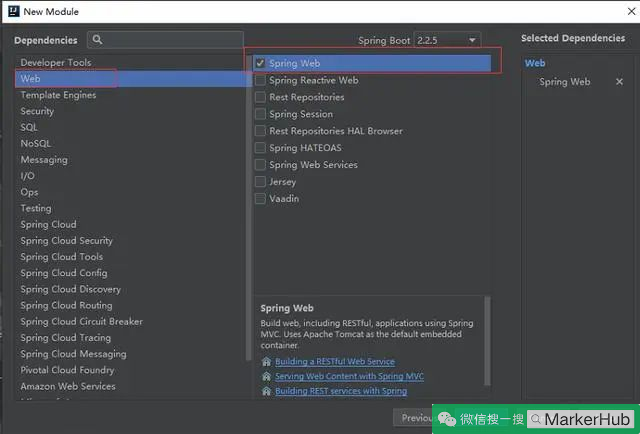Tick the Jersey checkbox
This screenshot has height=434, width=640.
click(260, 182)
